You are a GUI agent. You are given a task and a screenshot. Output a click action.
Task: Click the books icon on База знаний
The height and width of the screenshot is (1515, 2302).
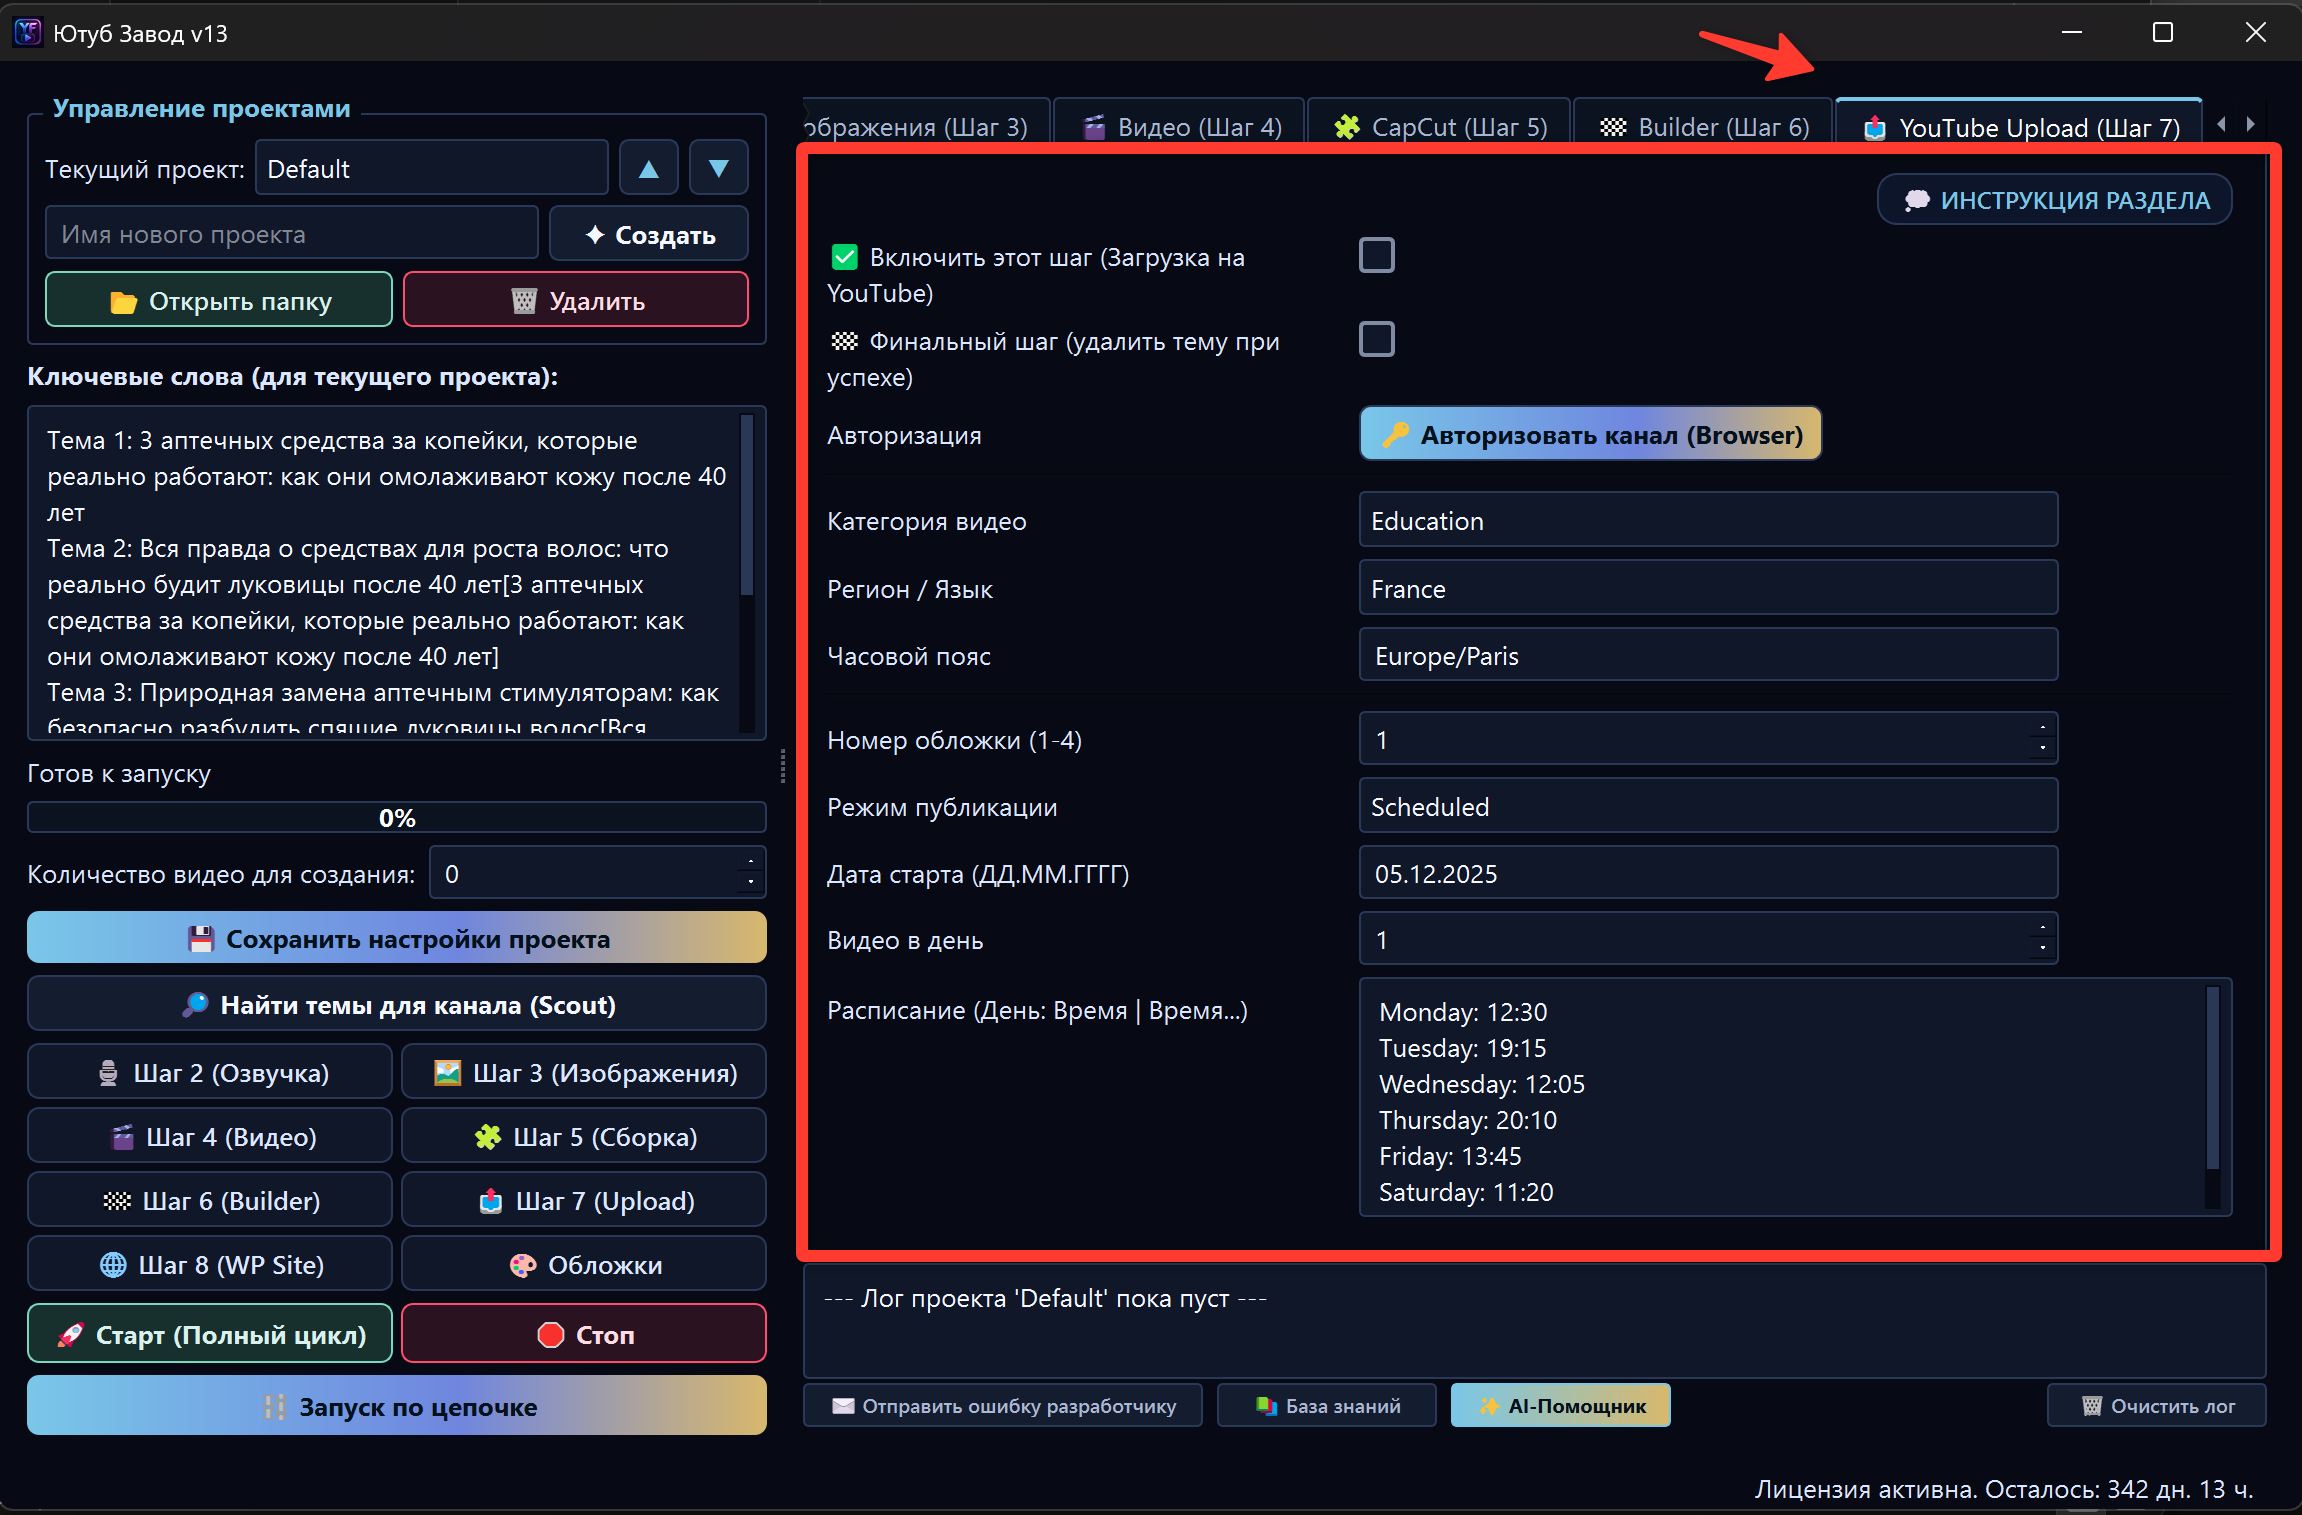coord(1267,1406)
